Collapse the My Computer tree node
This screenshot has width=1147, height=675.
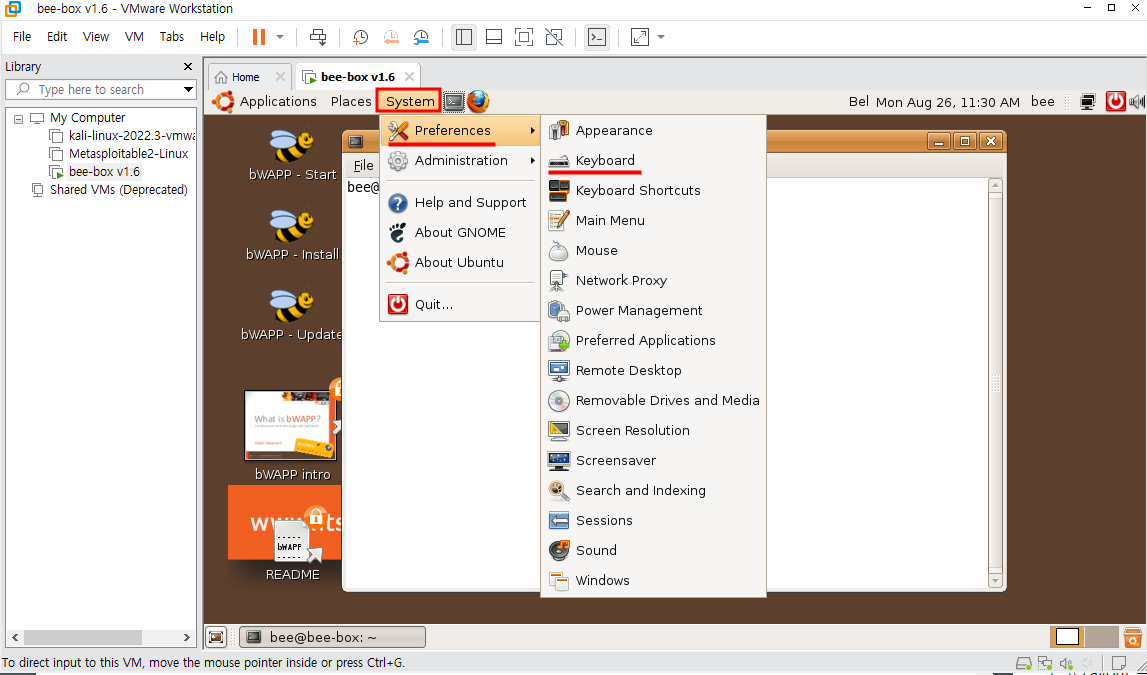tap(18, 118)
